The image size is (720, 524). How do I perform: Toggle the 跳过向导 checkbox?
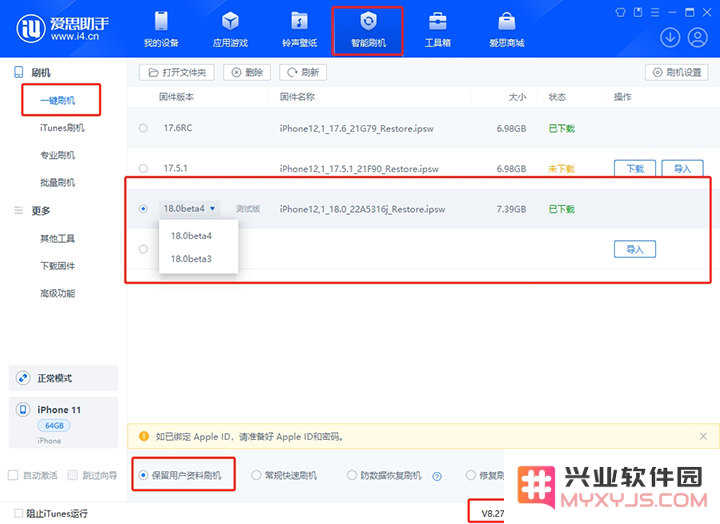[73, 475]
